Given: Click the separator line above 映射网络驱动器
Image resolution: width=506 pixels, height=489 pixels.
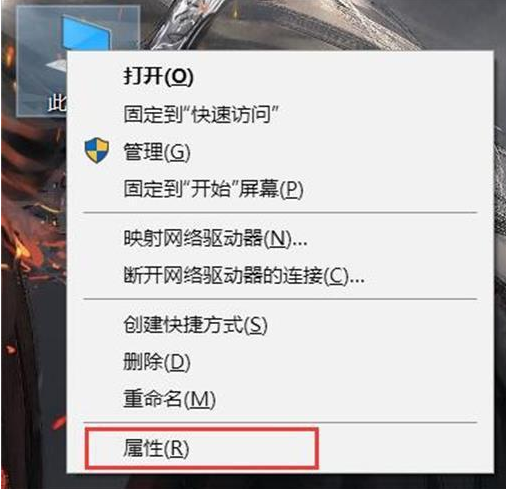Looking at the screenshot, I should coord(280,212).
